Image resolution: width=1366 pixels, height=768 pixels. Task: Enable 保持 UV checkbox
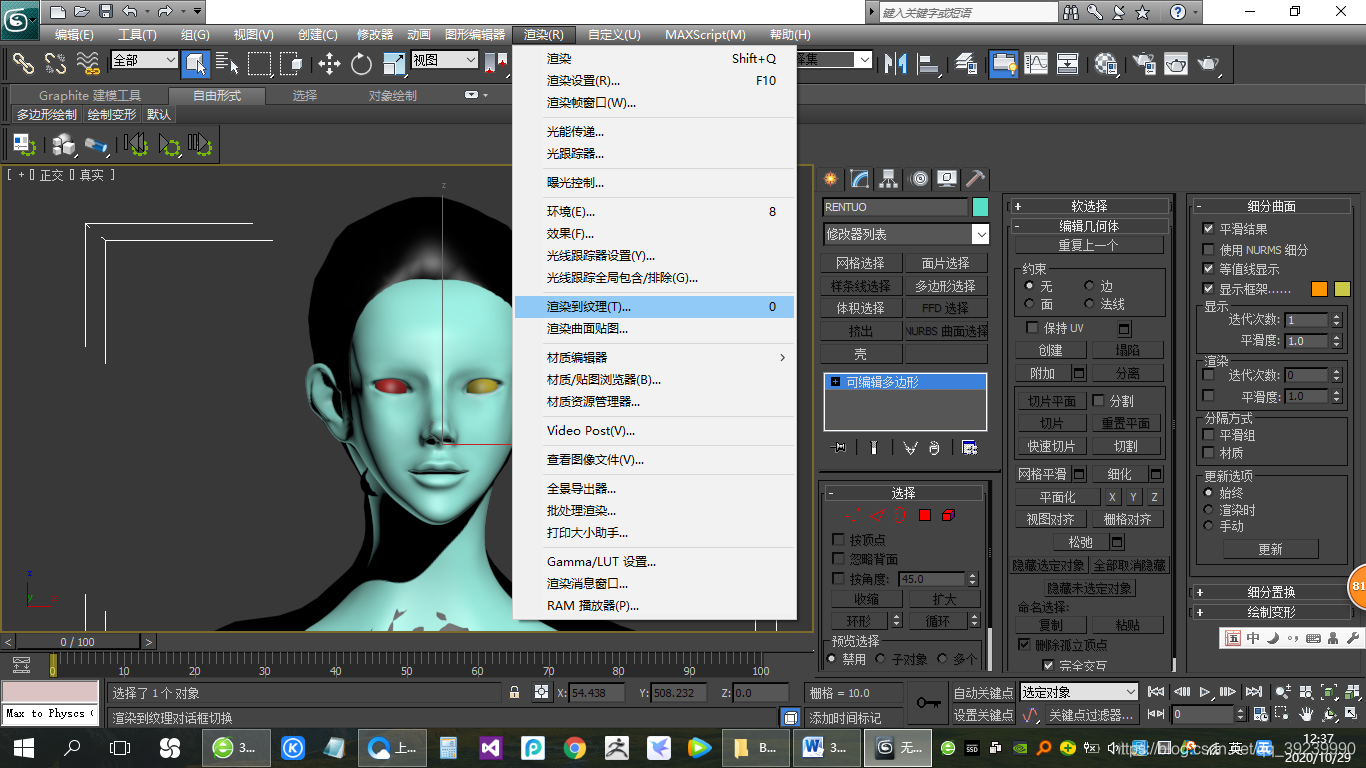coord(1033,328)
